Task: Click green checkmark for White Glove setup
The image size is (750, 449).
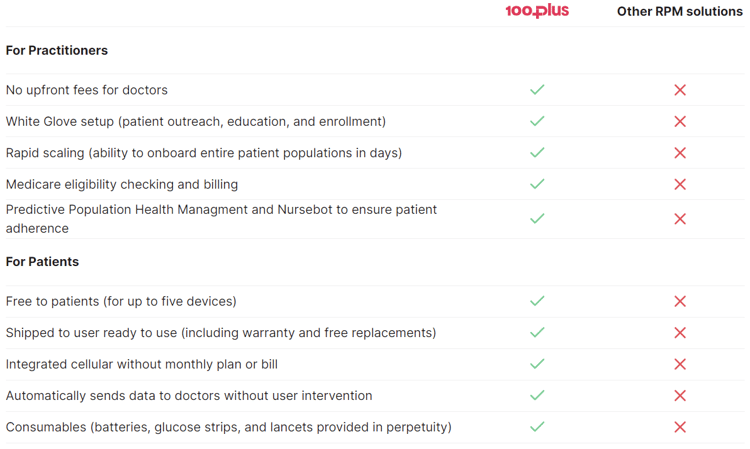Action: [537, 121]
